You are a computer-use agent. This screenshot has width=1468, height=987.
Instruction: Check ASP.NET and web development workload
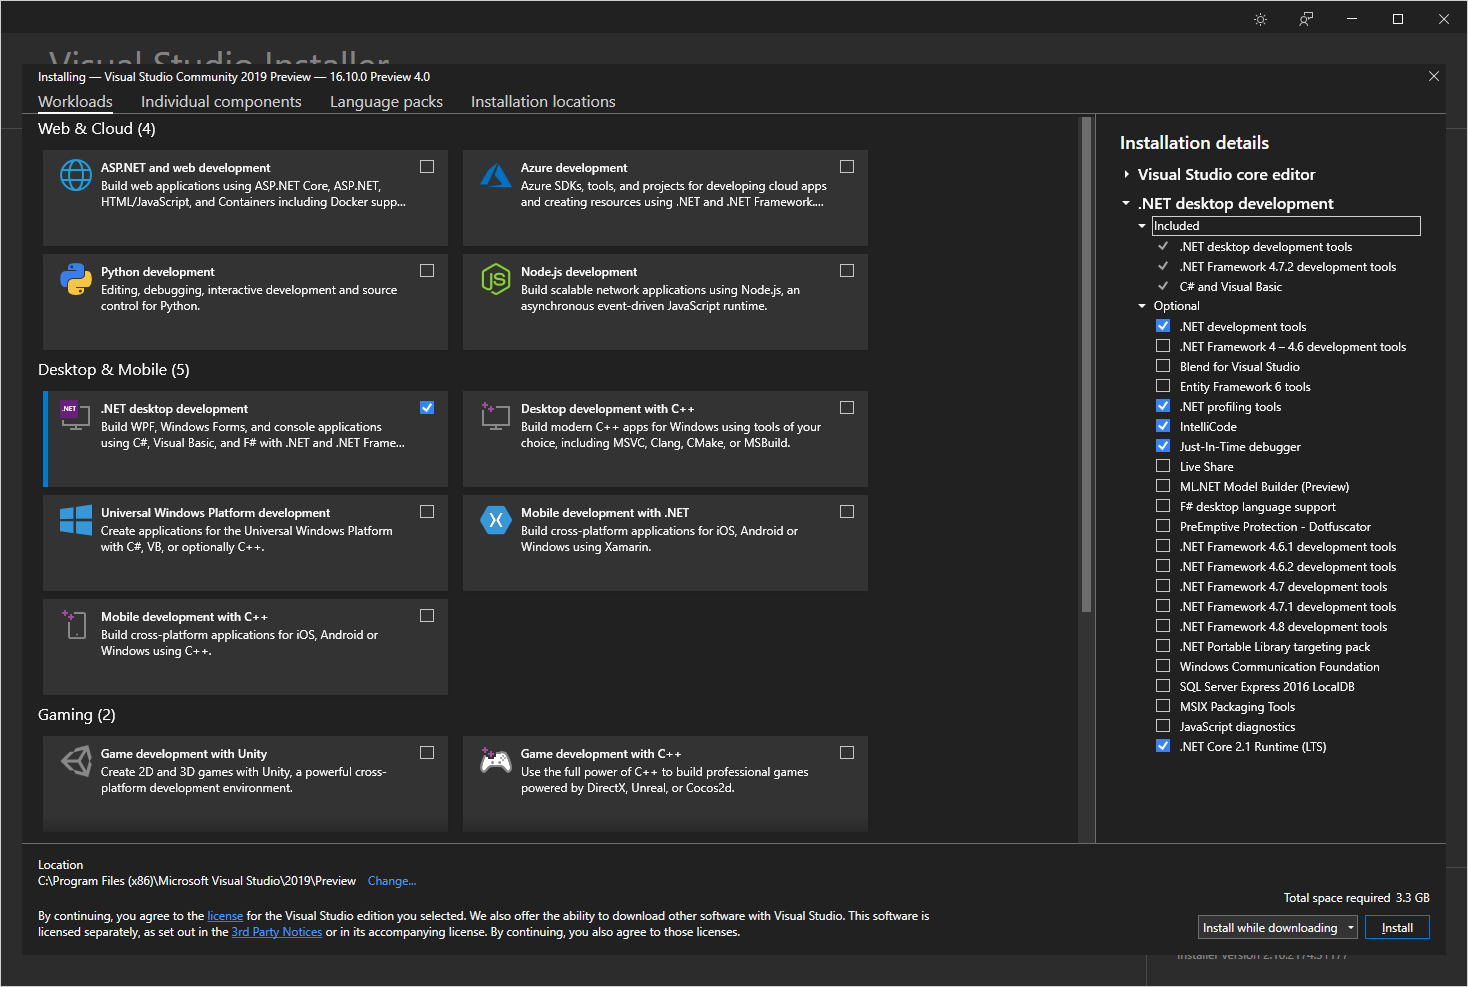427,167
